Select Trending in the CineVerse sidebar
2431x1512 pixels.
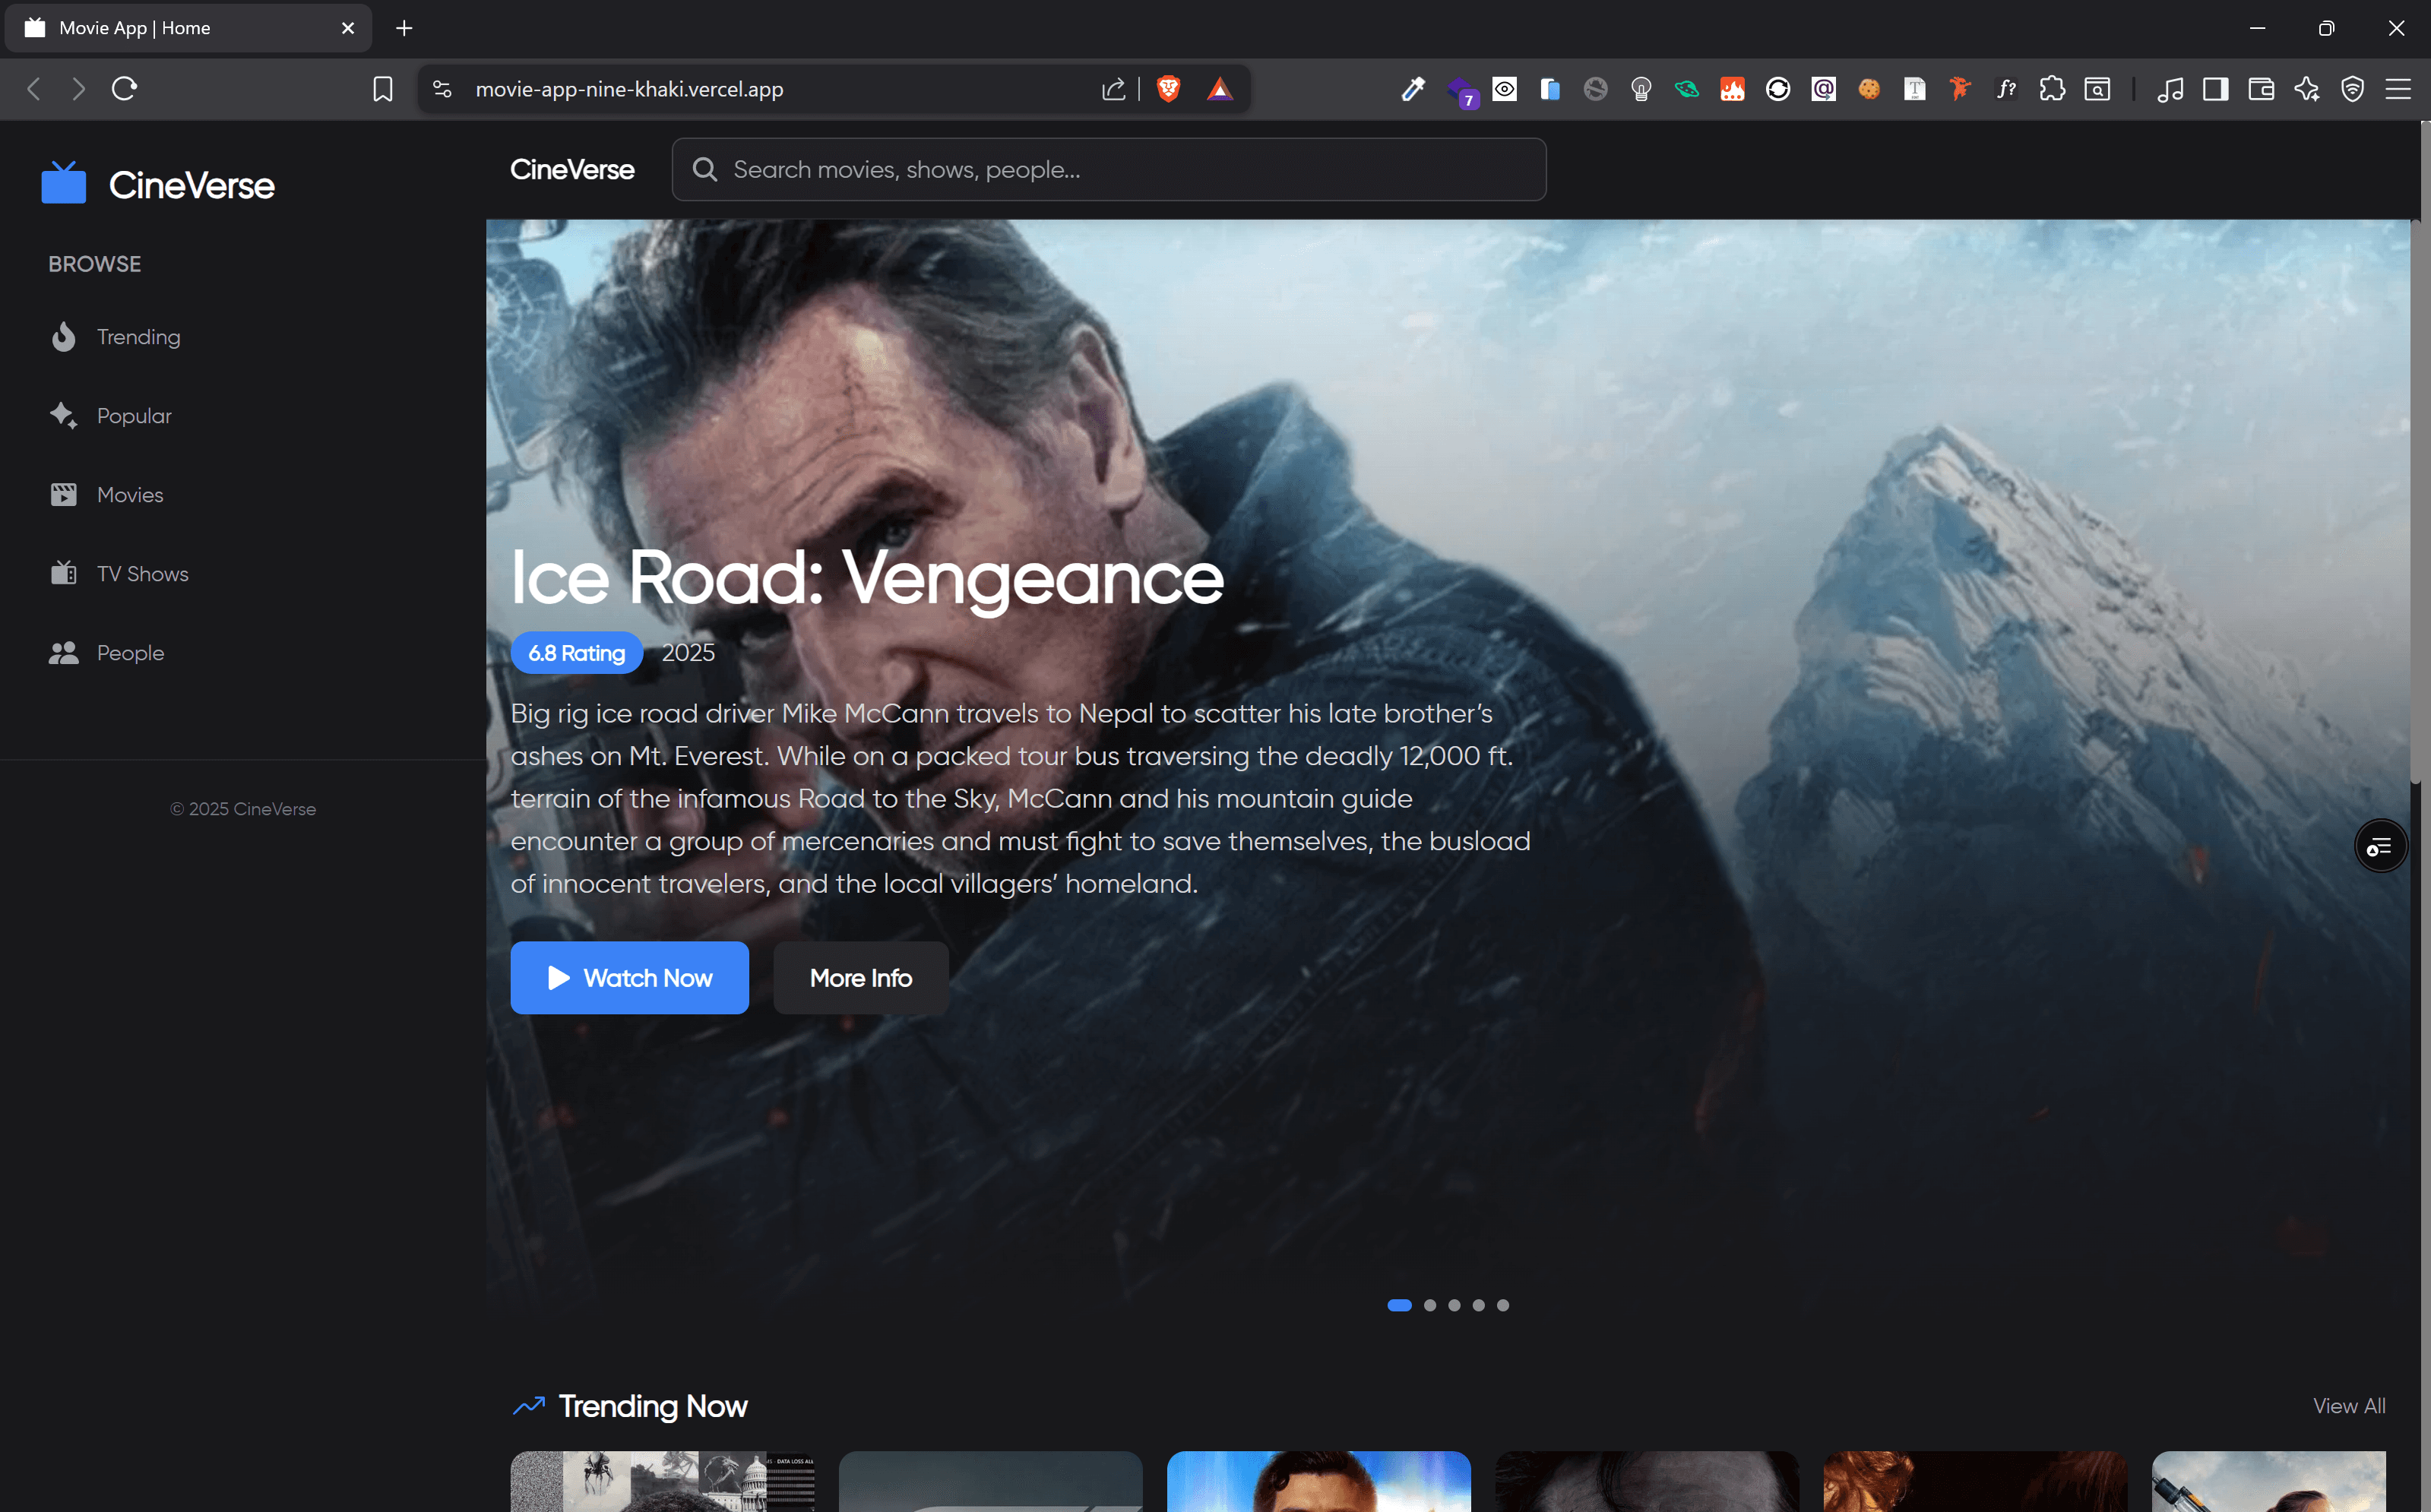[x=138, y=337]
